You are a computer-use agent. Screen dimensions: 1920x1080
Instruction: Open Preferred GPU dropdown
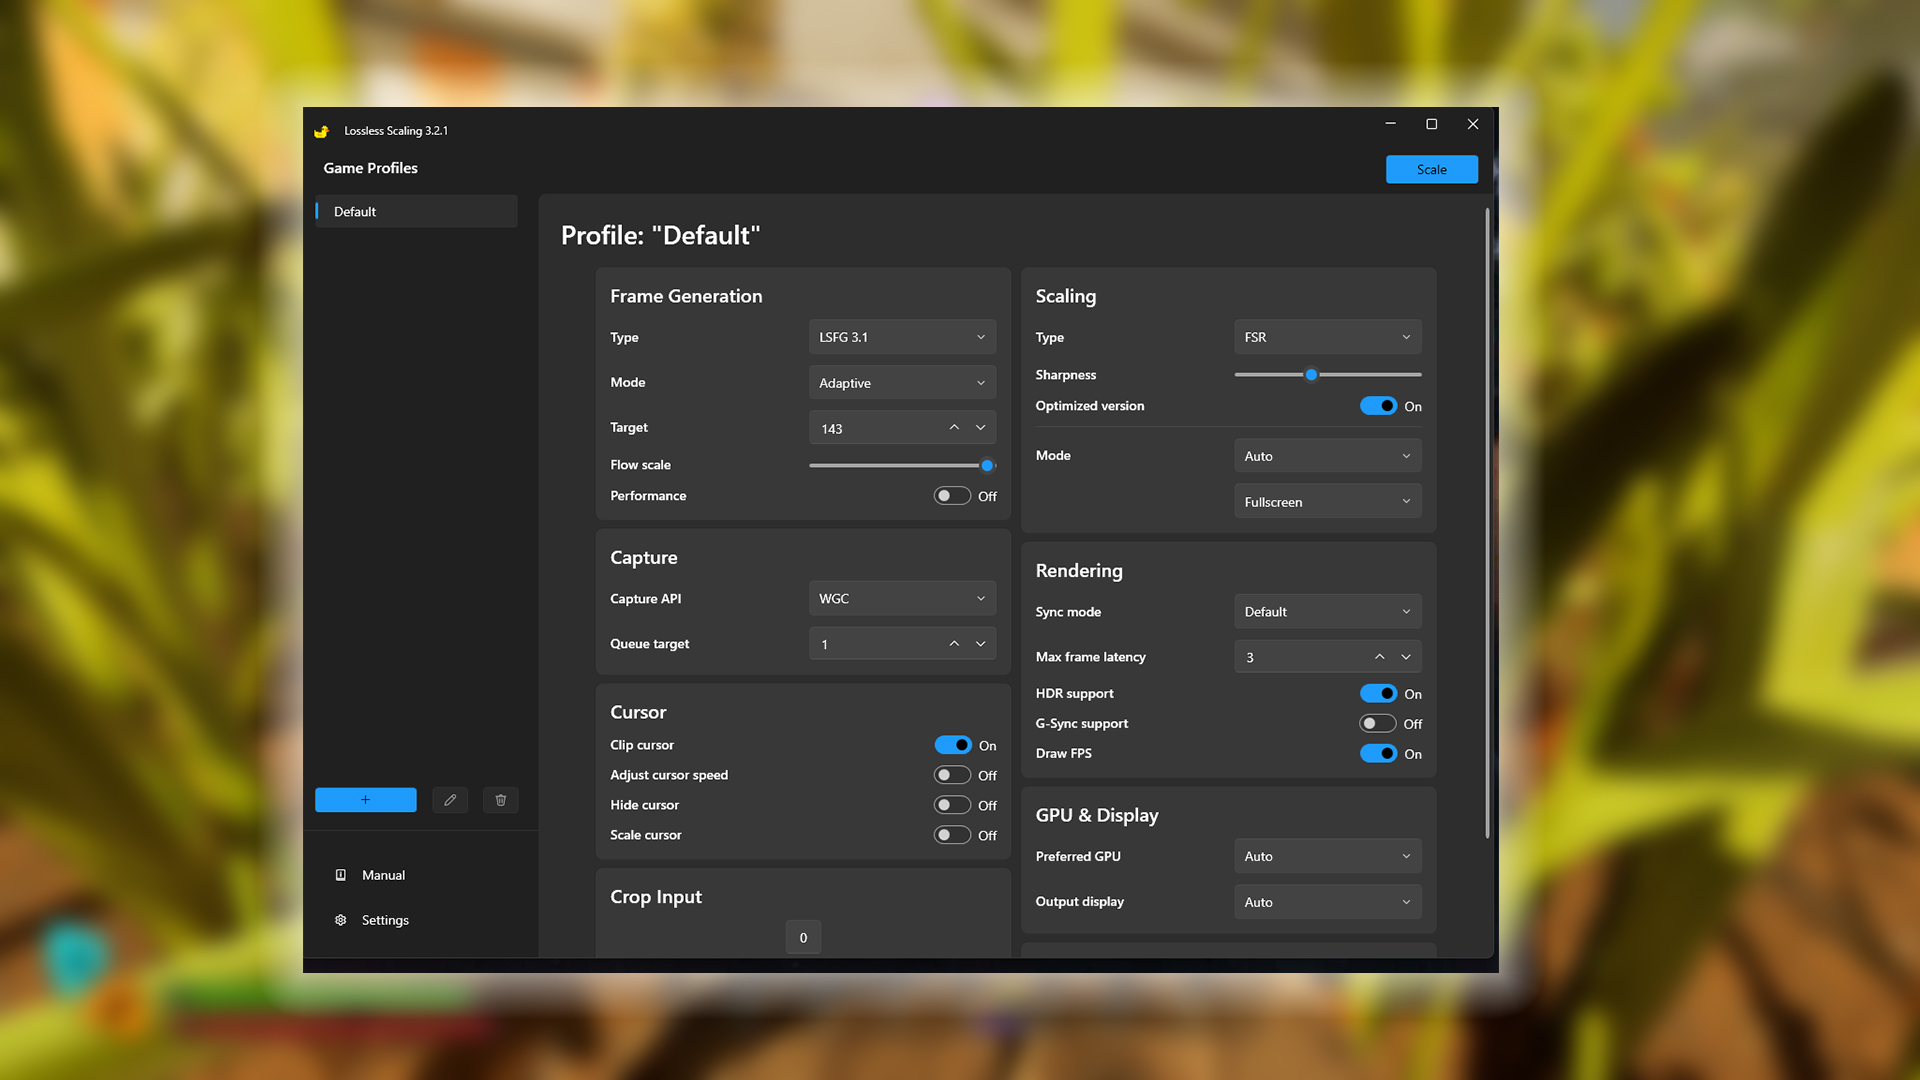point(1328,856)
